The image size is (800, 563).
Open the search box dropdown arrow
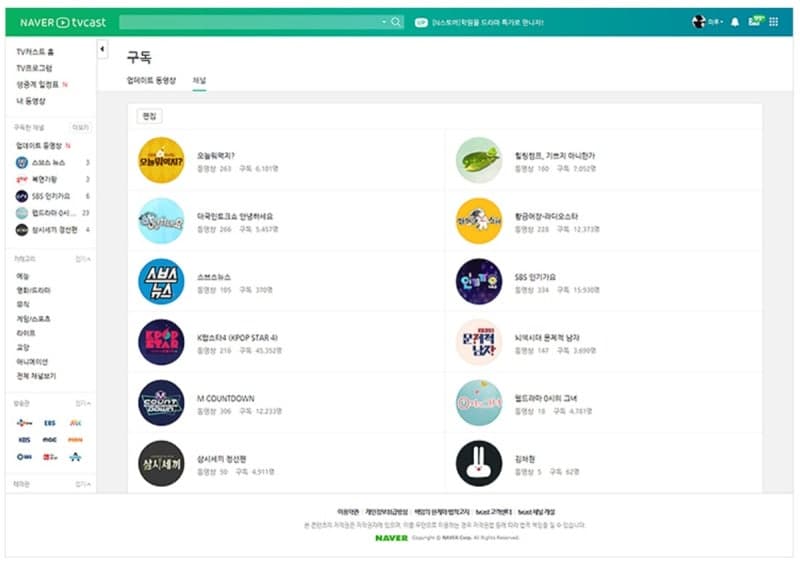[384, 22]
